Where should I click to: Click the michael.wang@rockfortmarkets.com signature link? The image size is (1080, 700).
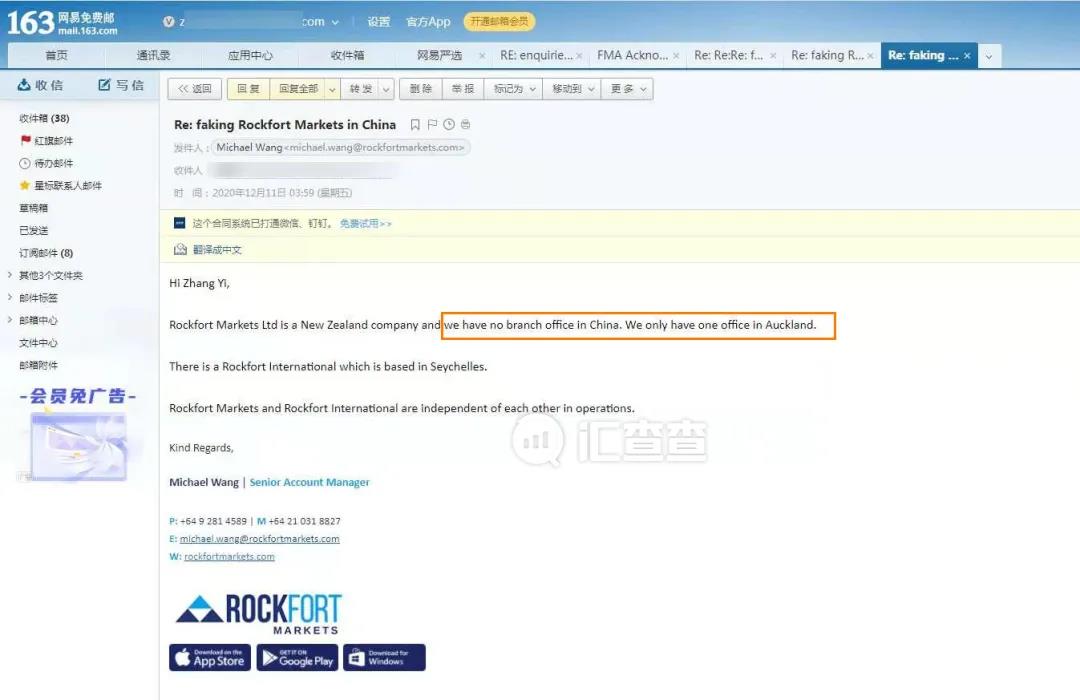pyautogui.click(x=260, y=539)
